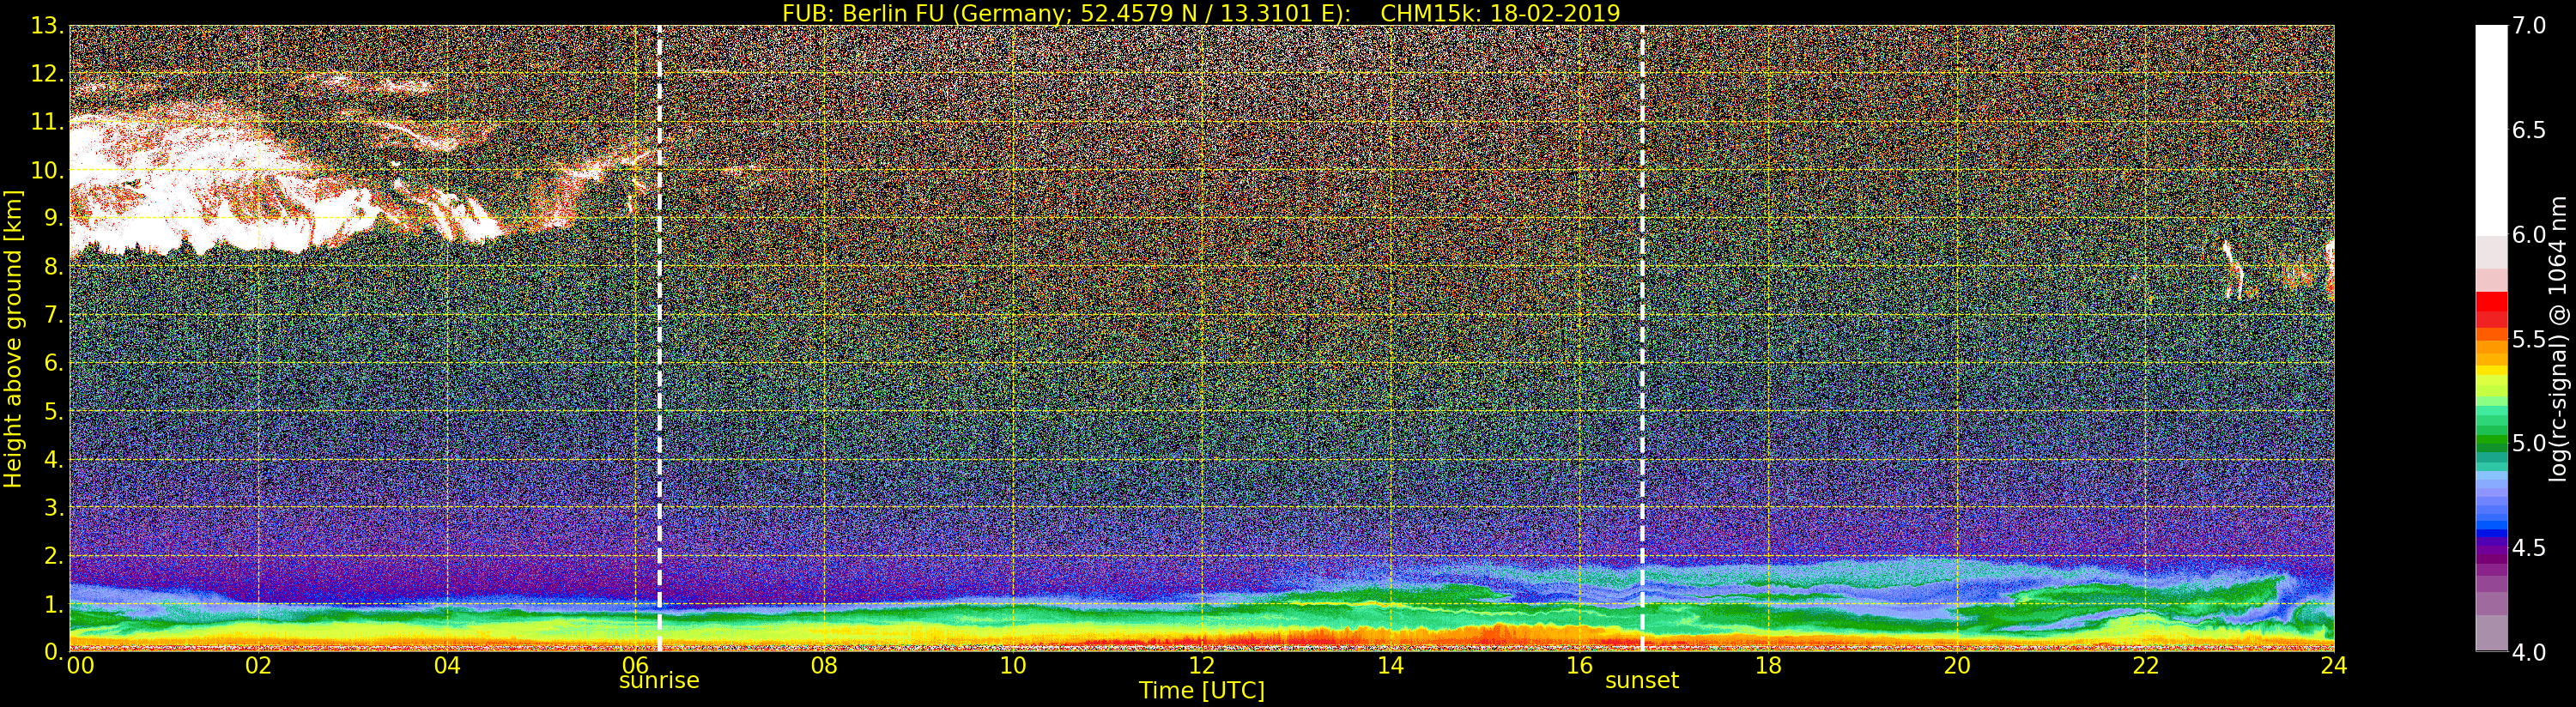Screen dimensions: 2576x707
Task: Select the 'log(rc-signal) @ 1064 nm' colorbar label
Action: click(x=2560, y=338)
